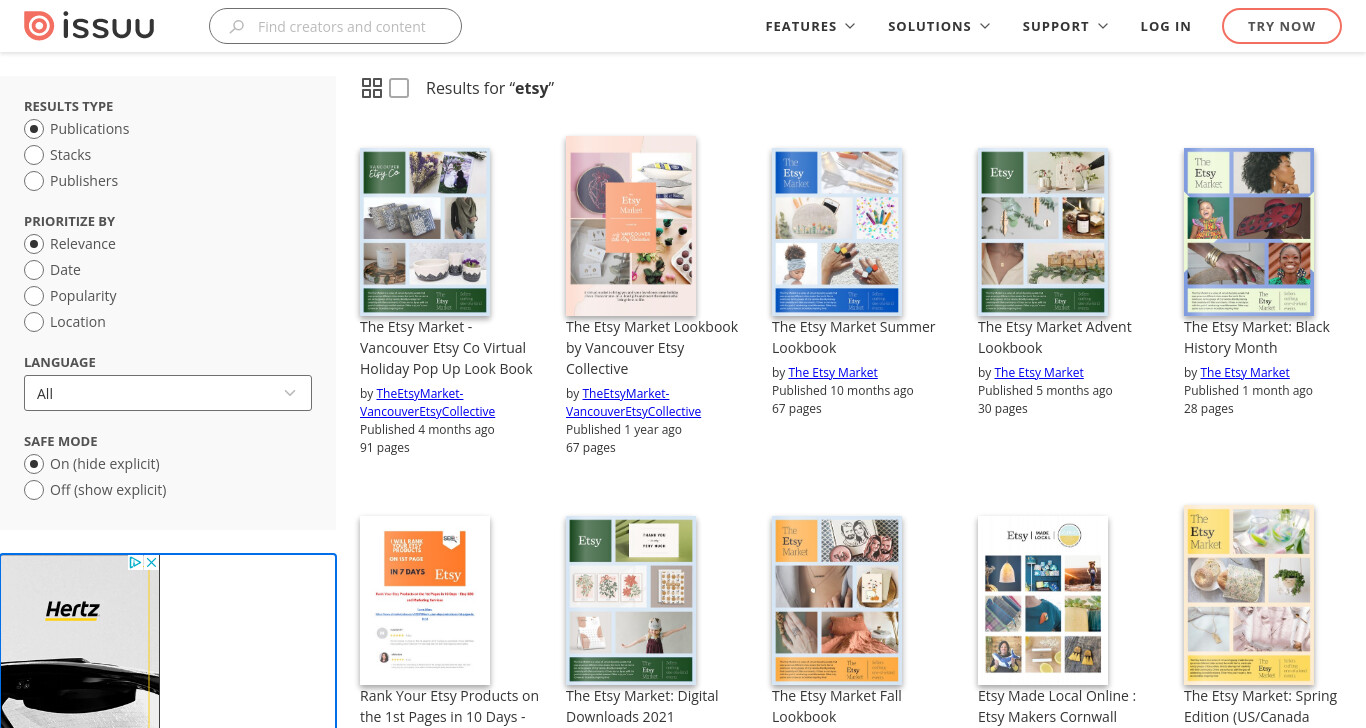This screenshot has height=728, width=1366.
Task: Open Etsy Market Black History Month cover
Action: [x=1249, y=232]
